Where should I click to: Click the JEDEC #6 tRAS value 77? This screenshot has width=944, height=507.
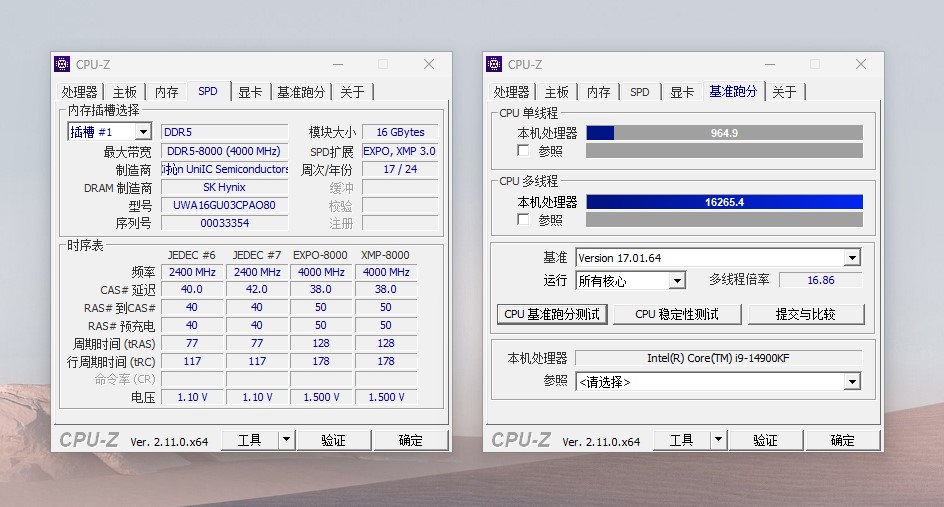[192, 343]
